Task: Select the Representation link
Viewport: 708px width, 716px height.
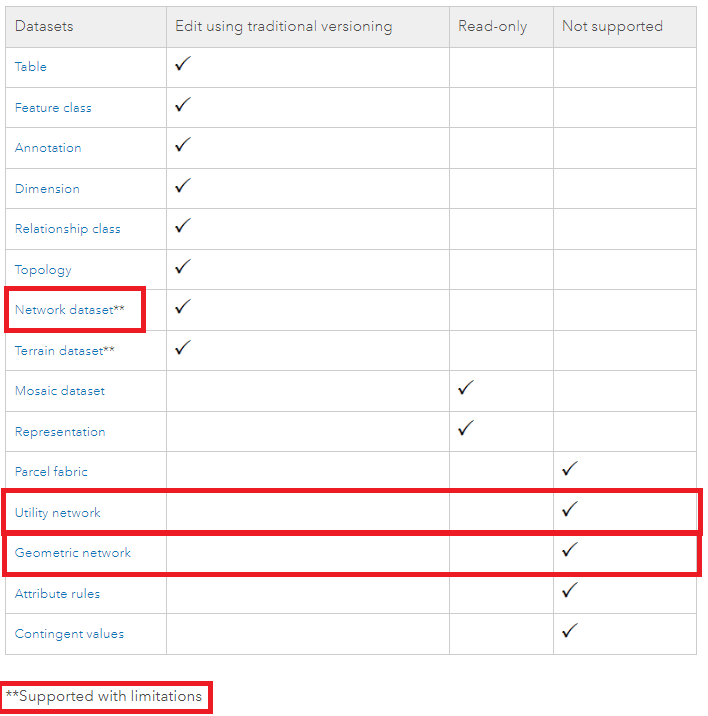Action: pos(60,432)
